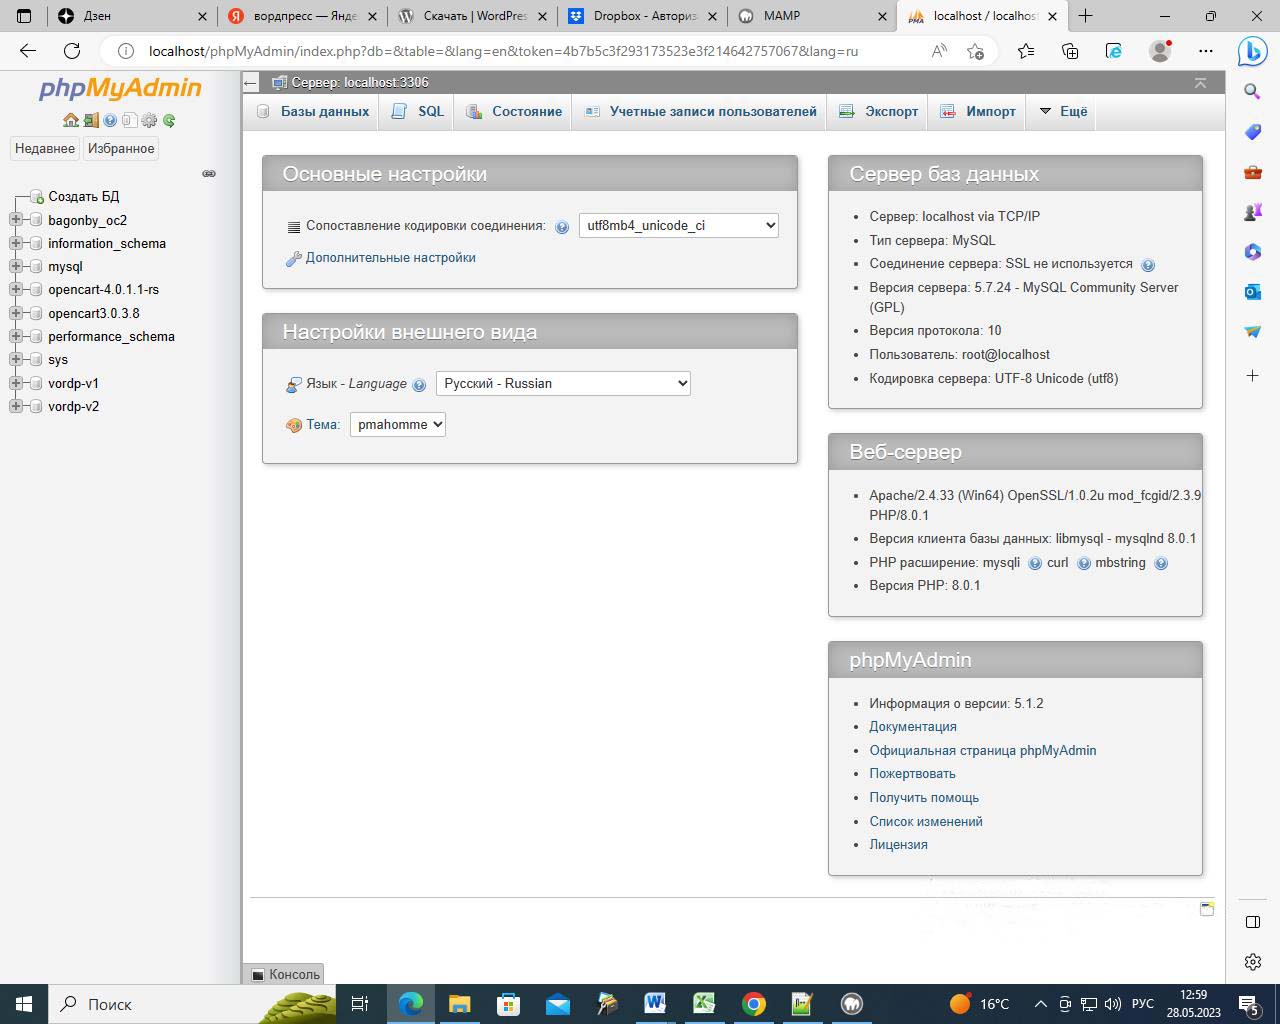Collapse the top server panel arrow
The height and width of the screenshot is (1024, 1280).
click(1200, 83)
